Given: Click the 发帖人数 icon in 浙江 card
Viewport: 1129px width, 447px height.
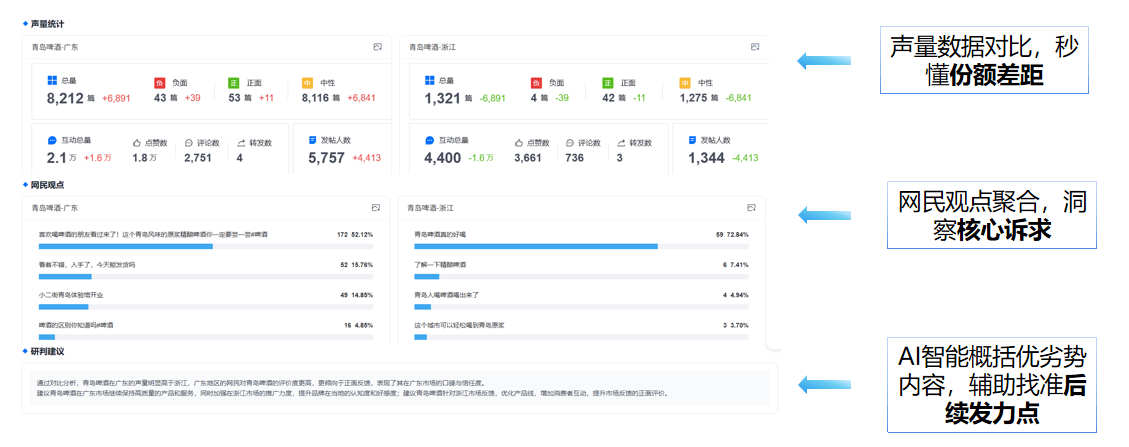Looking at the screenshot, I should (x=692, y=142).
